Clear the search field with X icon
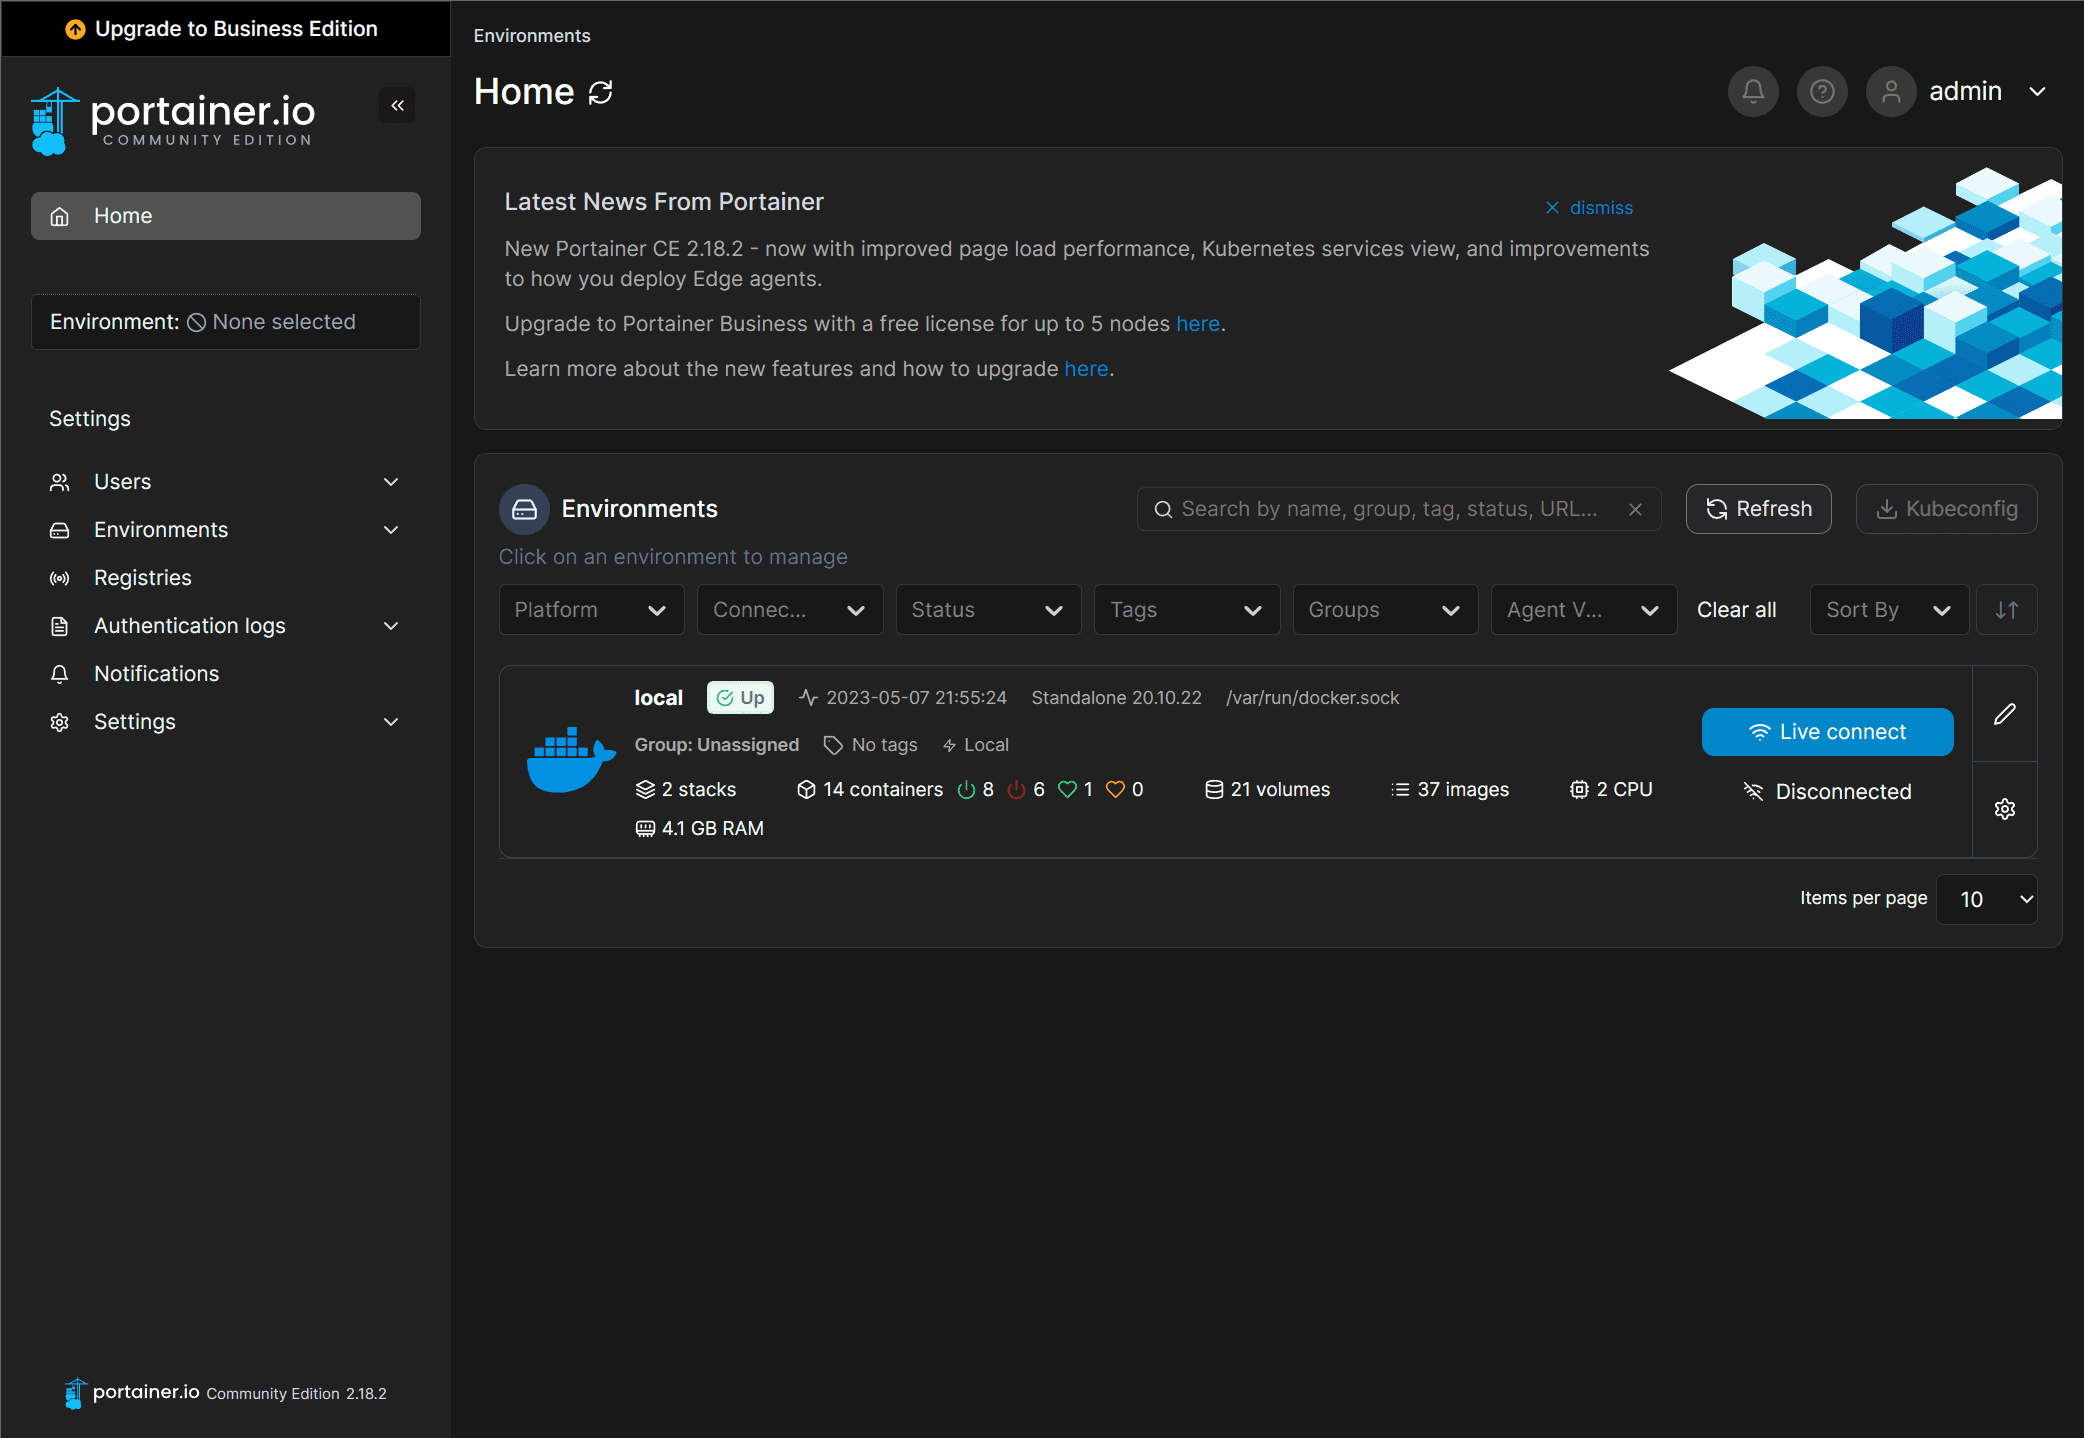The height and width of the screenshot is (1438, 2084). coord(1635,509)
